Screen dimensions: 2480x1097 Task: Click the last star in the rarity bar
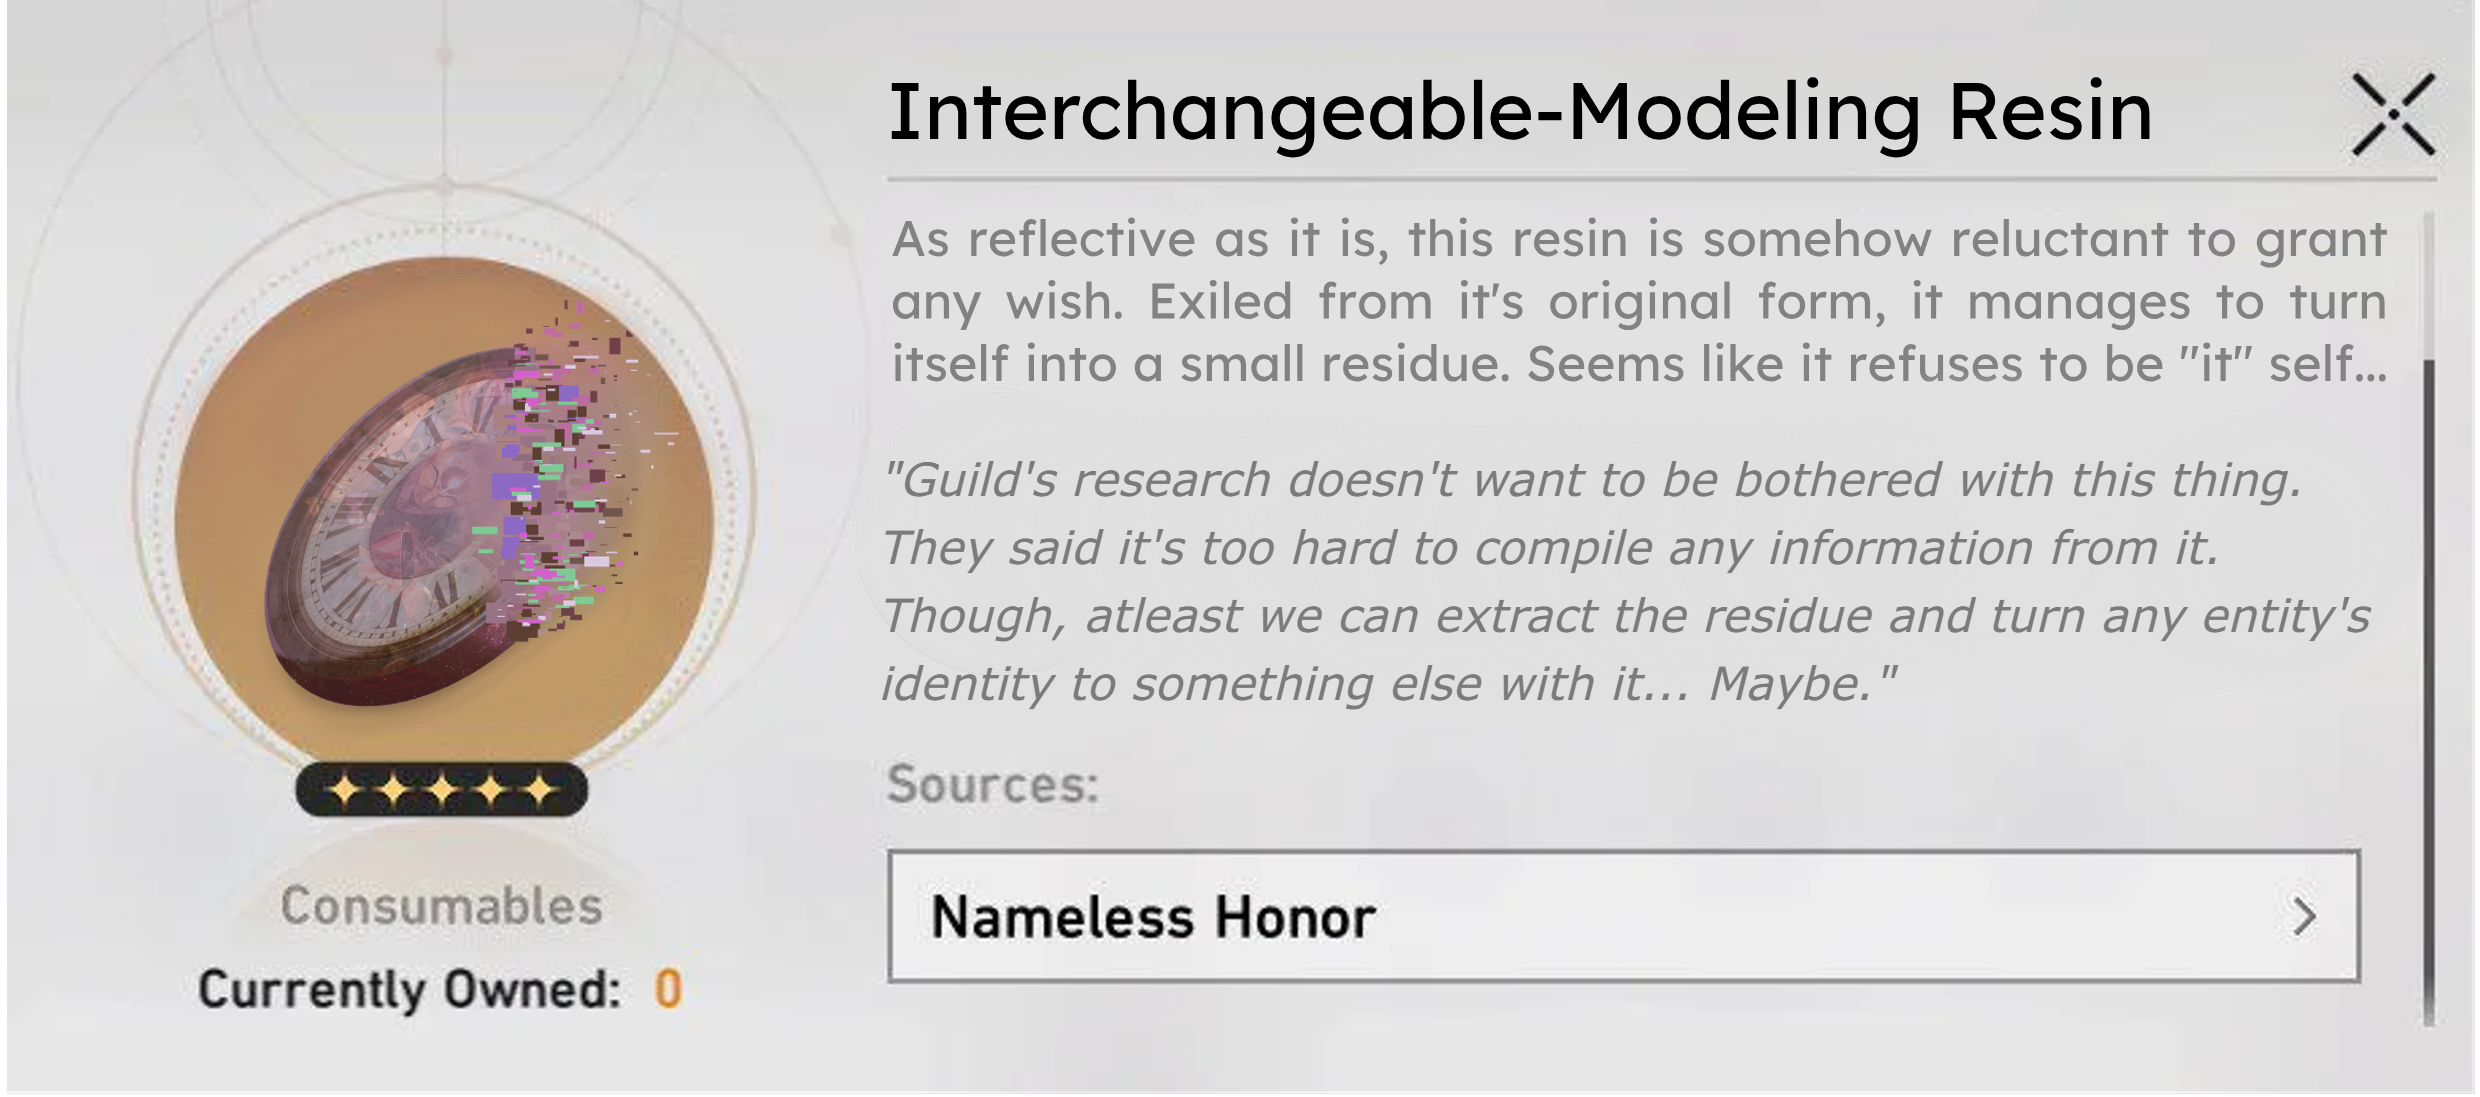point(539,791)
